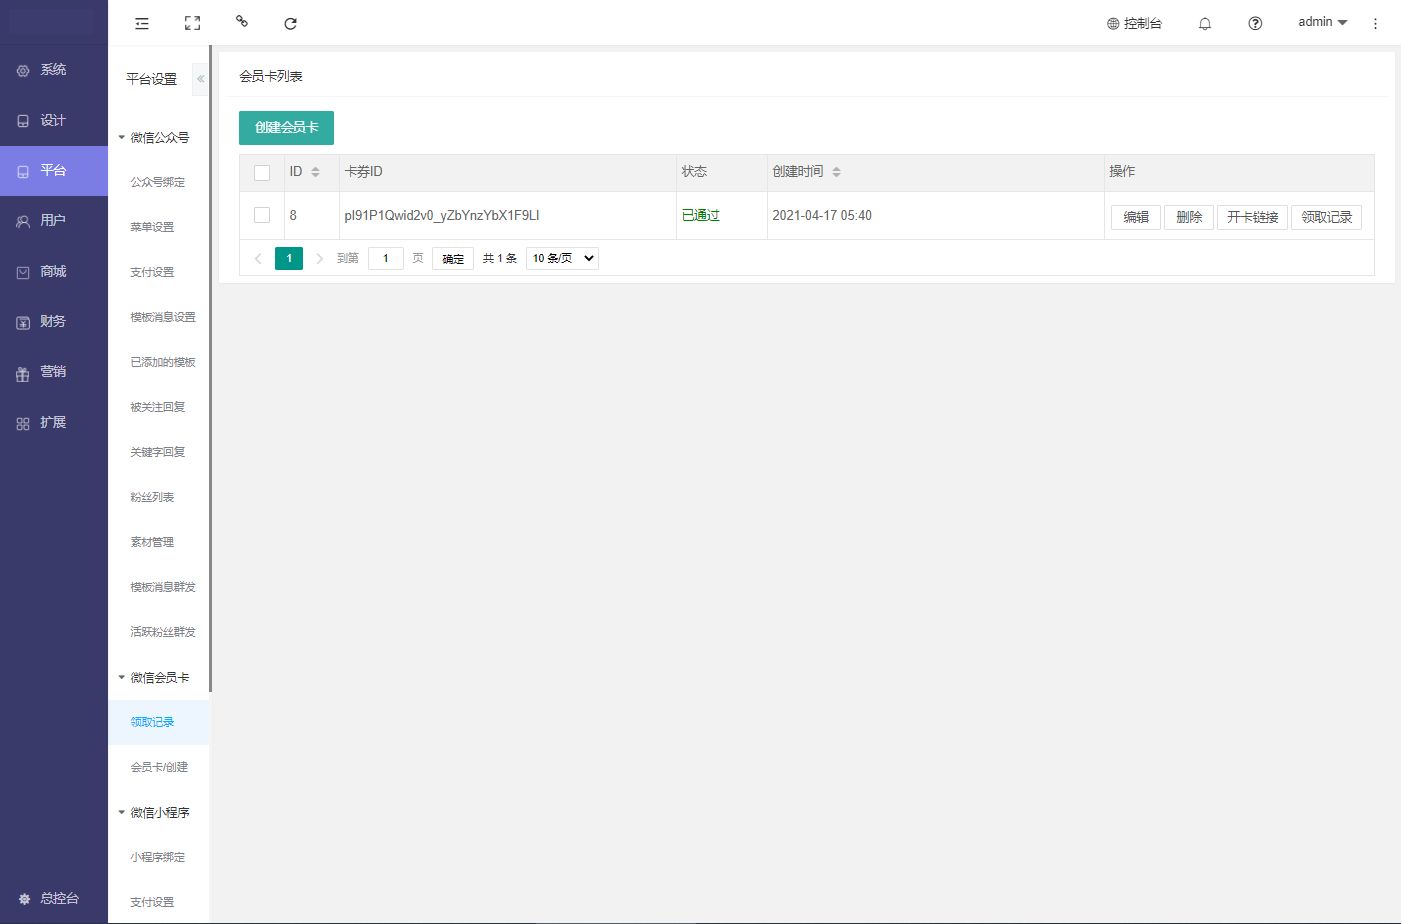Open 控制台 from the top bar
1401x924 pixels.
1134,23
